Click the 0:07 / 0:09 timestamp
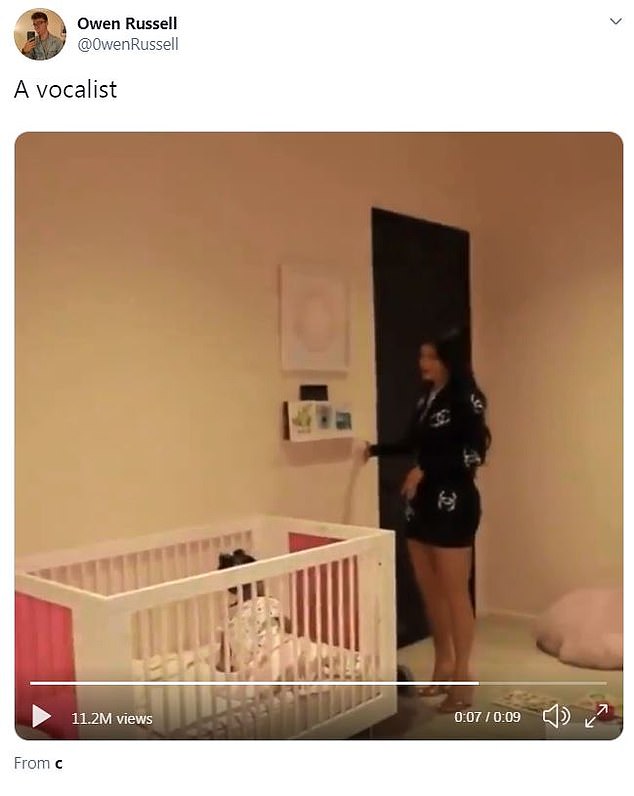 coord(487,717)
